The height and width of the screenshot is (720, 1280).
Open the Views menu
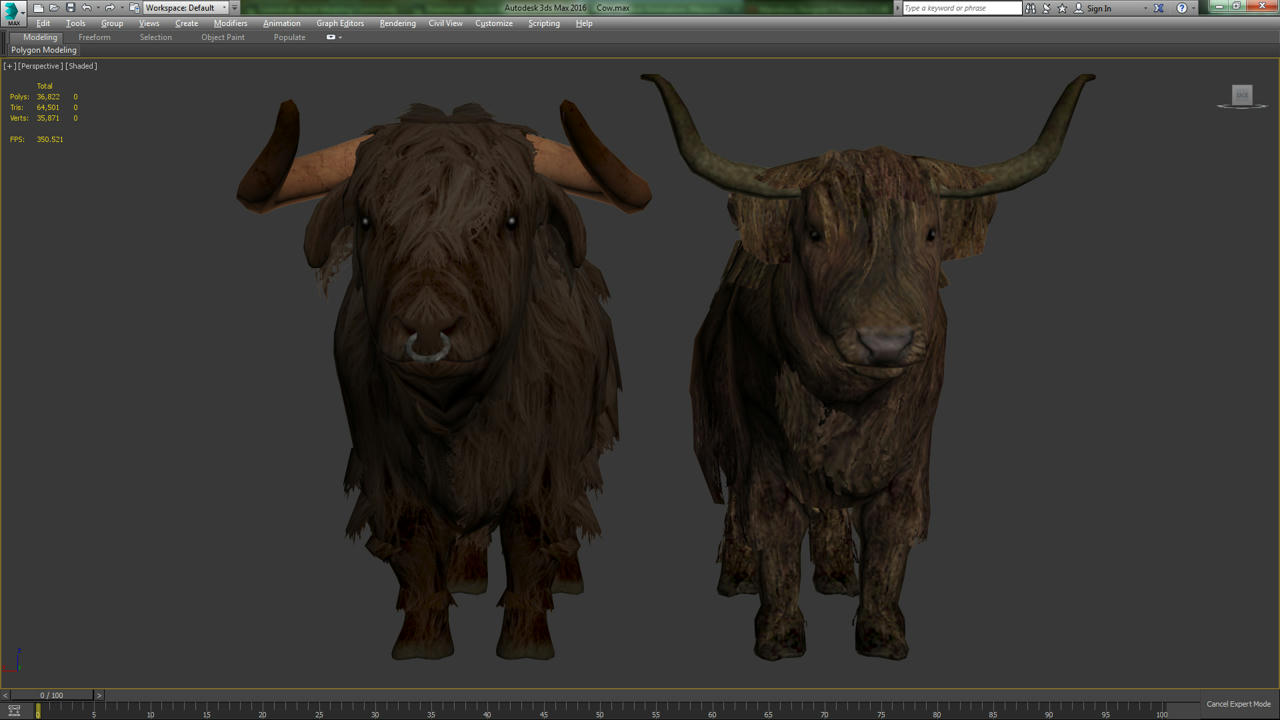point(149,23)
